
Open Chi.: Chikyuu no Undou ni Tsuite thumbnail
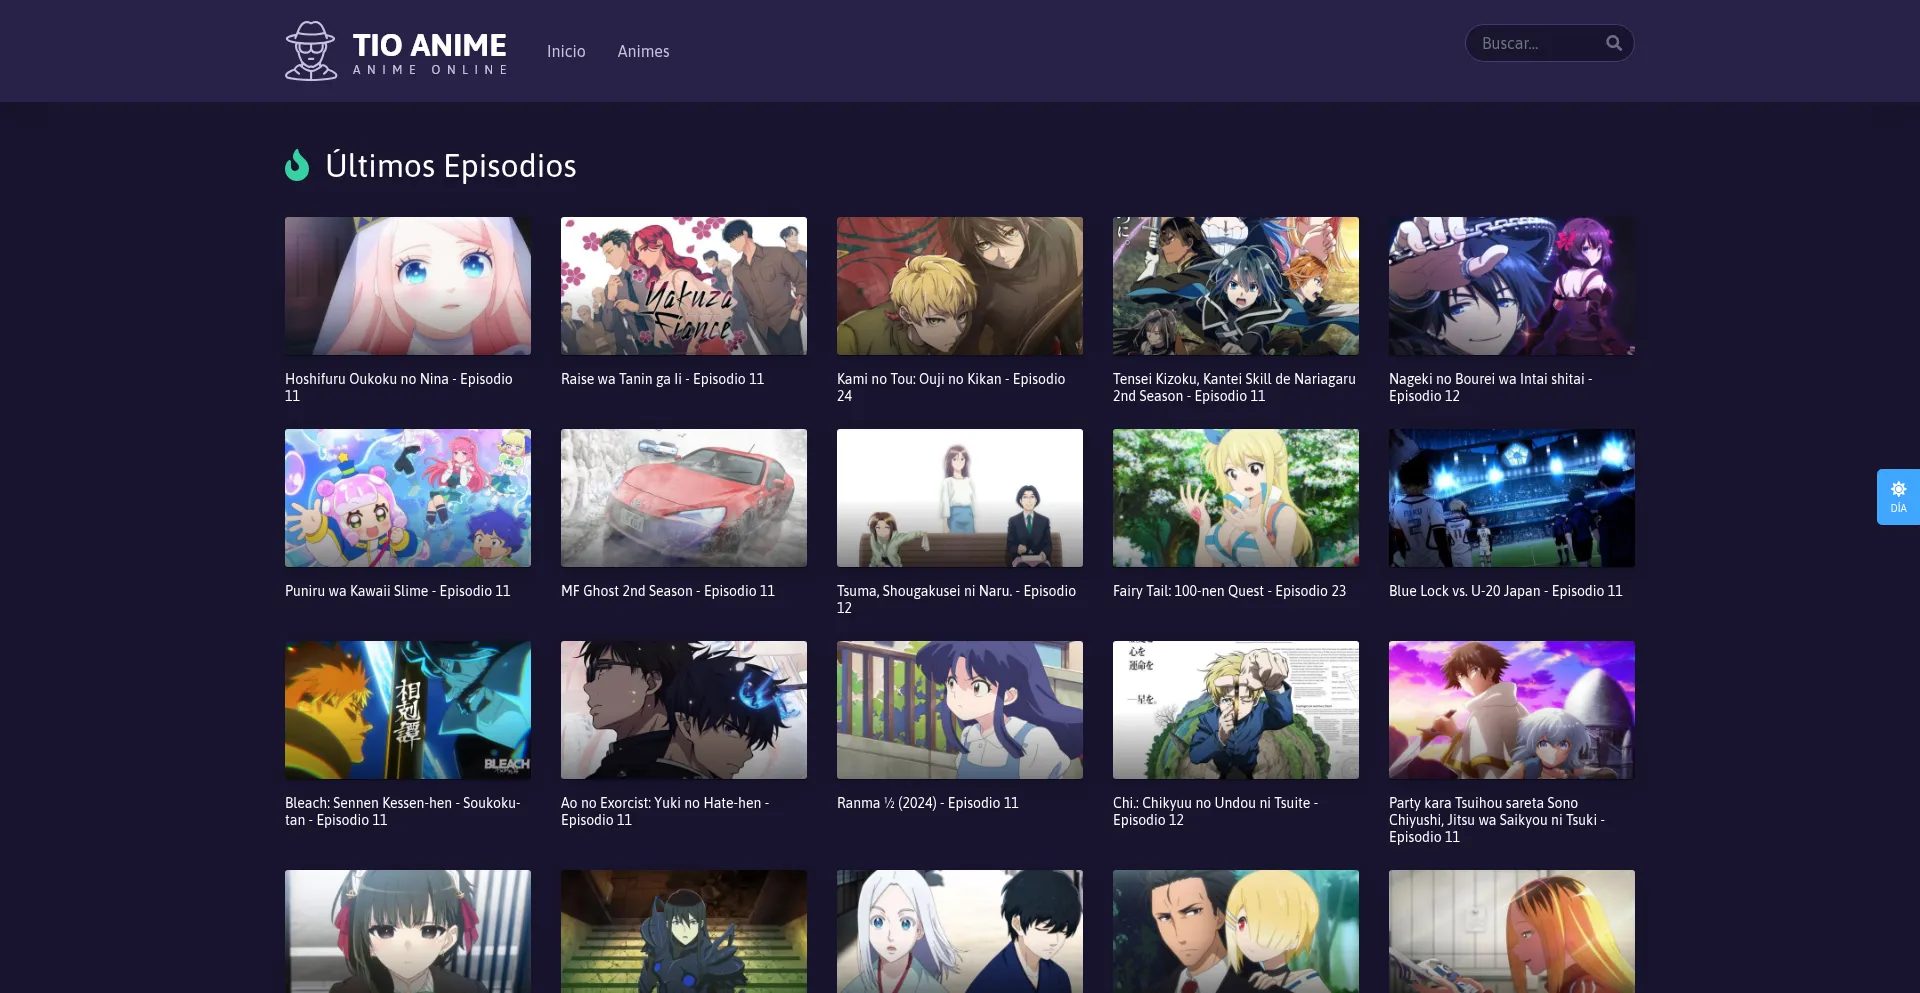pyautogui.click(x=1236, y=710)
